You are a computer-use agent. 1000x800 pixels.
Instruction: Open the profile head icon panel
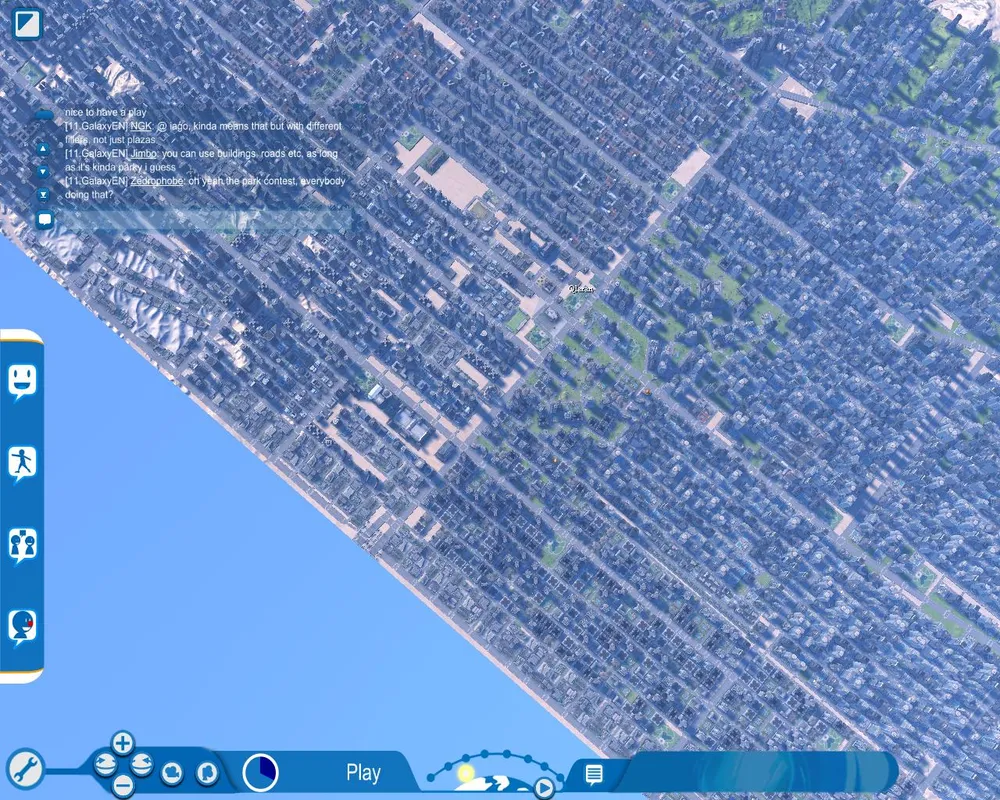(22, 628)
